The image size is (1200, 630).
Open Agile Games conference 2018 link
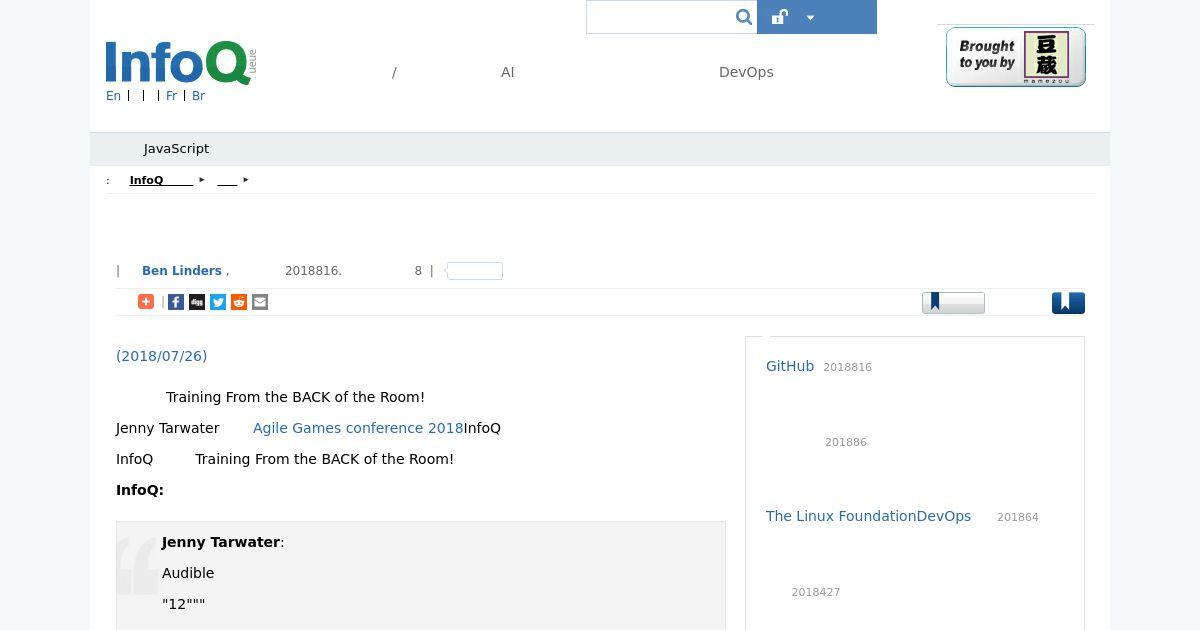coord(358,428)
